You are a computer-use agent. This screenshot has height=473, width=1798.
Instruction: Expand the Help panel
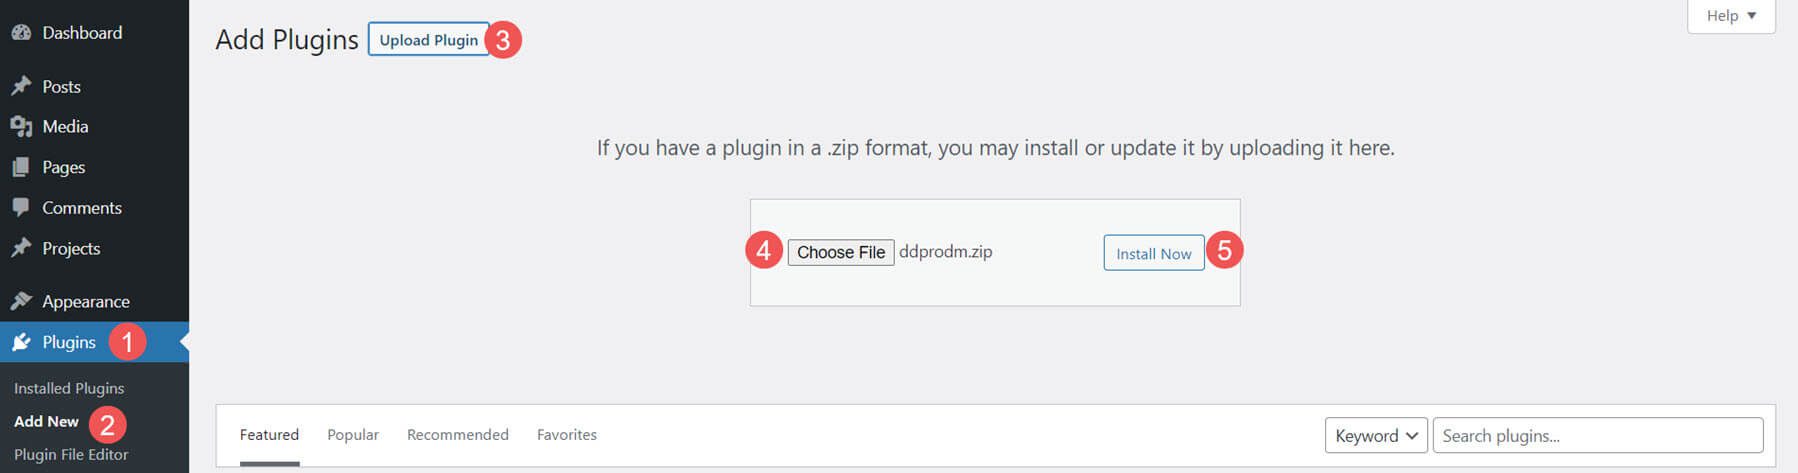tap(1731, 16)
